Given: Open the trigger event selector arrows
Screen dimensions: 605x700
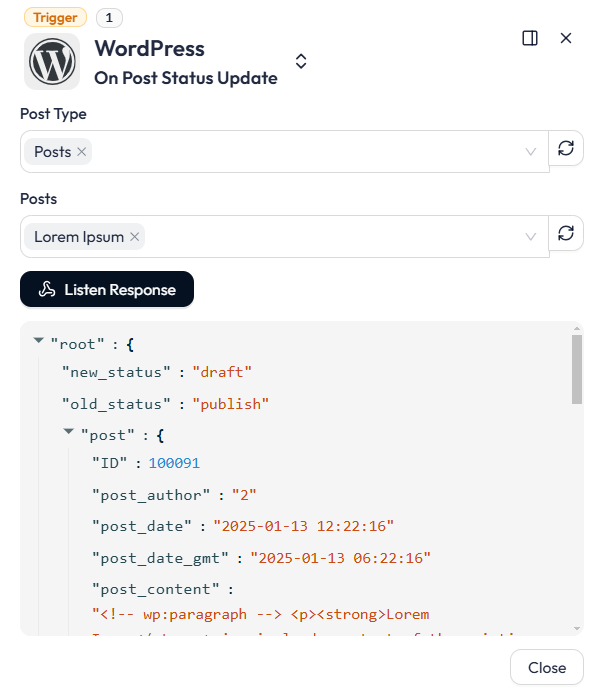Looking at the screenshot, I should tap(301, 61).
